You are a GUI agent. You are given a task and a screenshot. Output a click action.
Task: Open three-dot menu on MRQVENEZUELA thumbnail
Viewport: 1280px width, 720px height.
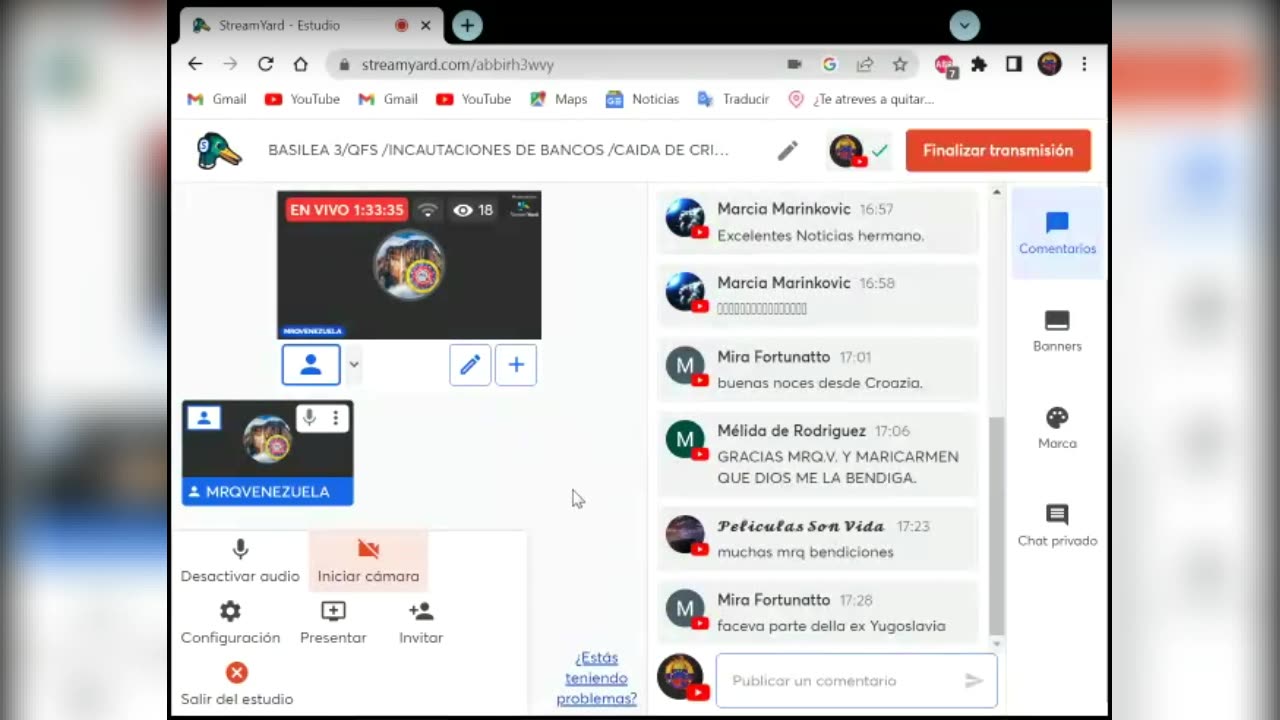pyautogui.click(x=335, y=417)
